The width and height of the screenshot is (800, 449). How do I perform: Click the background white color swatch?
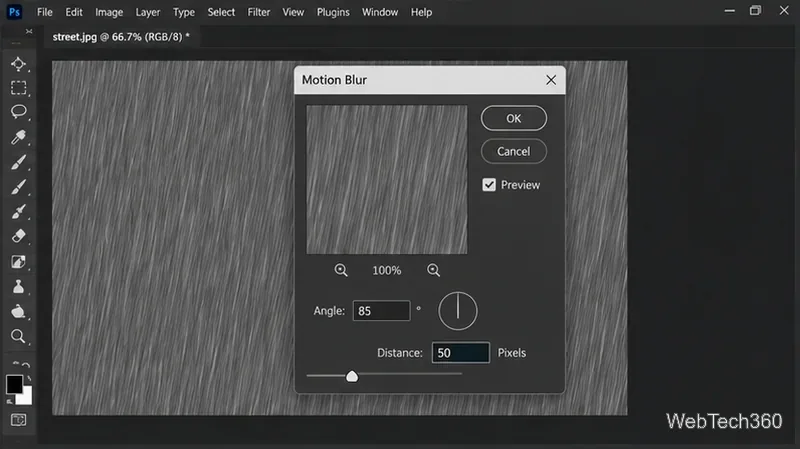(x=26, y=397)
